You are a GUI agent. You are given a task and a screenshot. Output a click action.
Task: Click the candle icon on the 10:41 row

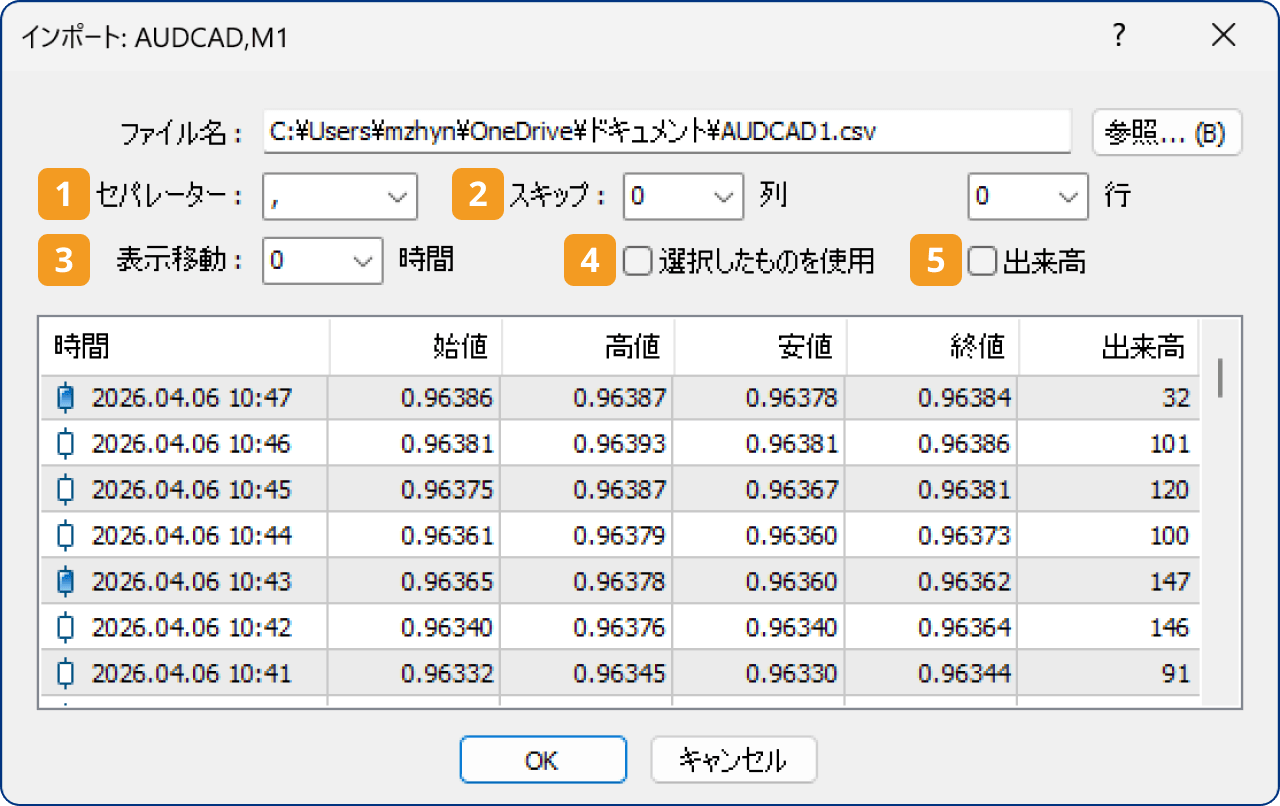coord(65,673)
